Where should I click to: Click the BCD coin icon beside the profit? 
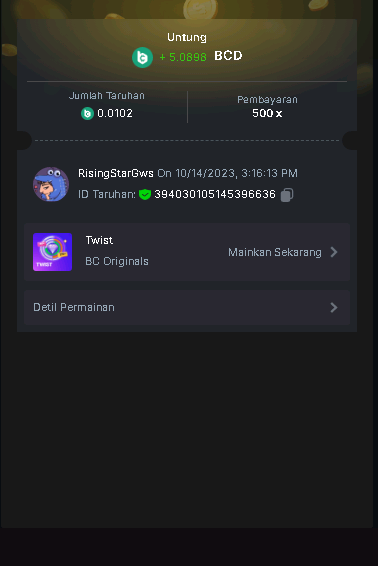click(142, 57)
